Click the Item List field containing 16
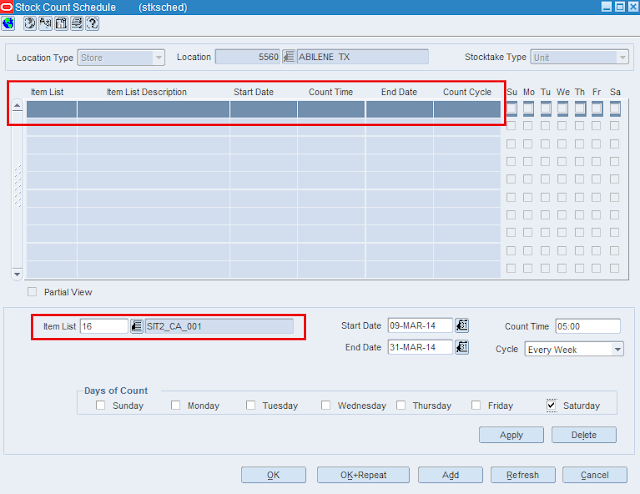Image resolution: width=640 pixels, height=494 pixels. tap(104, 326)
